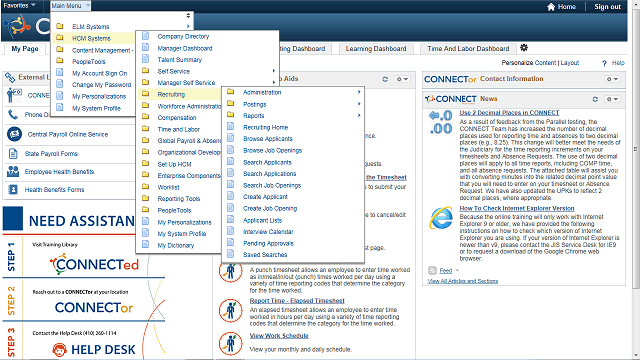
Task: Click the Home house icon
Action: (551, 7)
